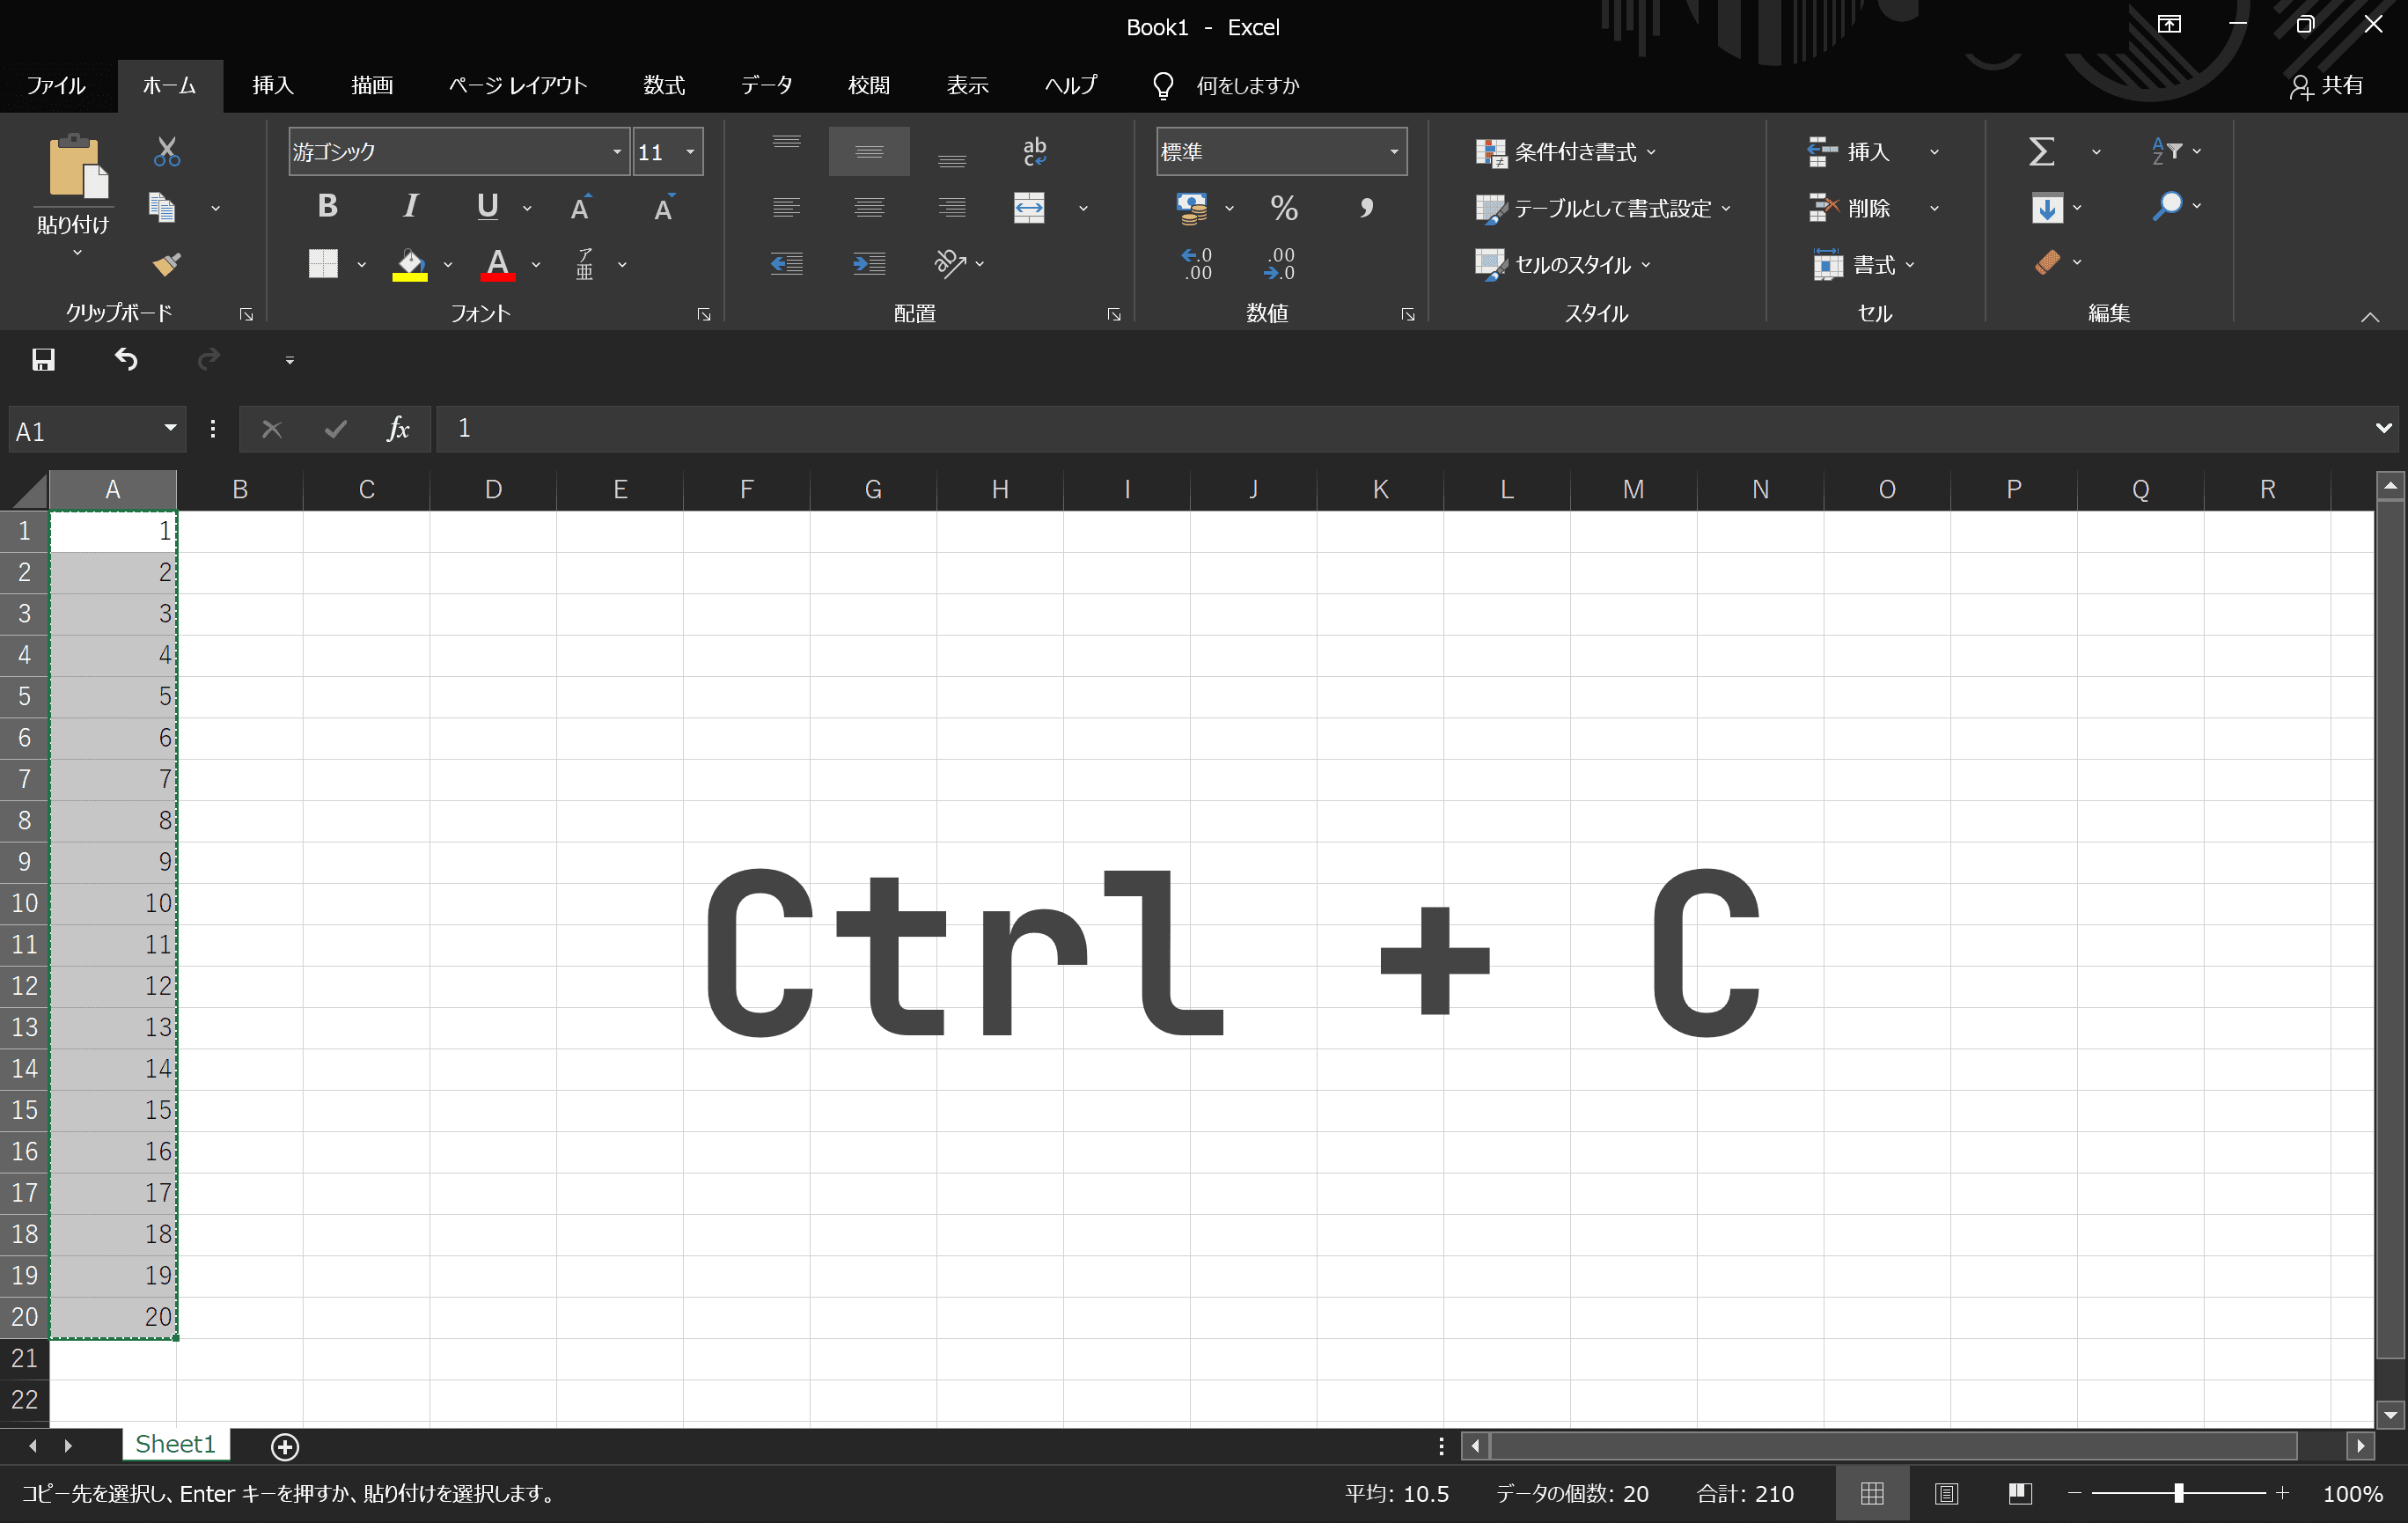Select the Sheet1 worksheet tab
This screenshot has width=2408, height=1523.
pyautogui.click(x=175, y=1444)
